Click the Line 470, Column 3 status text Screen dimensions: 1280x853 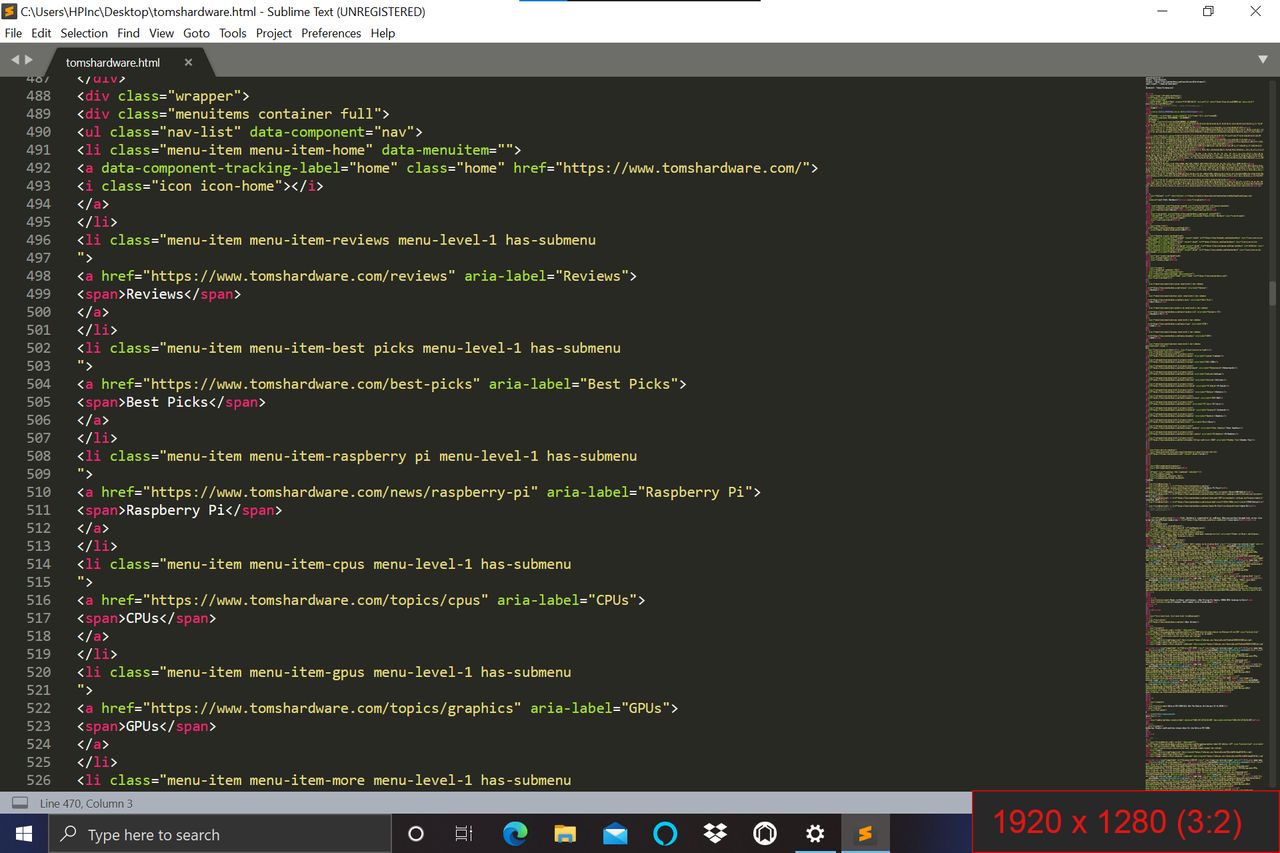pos(86,803)
